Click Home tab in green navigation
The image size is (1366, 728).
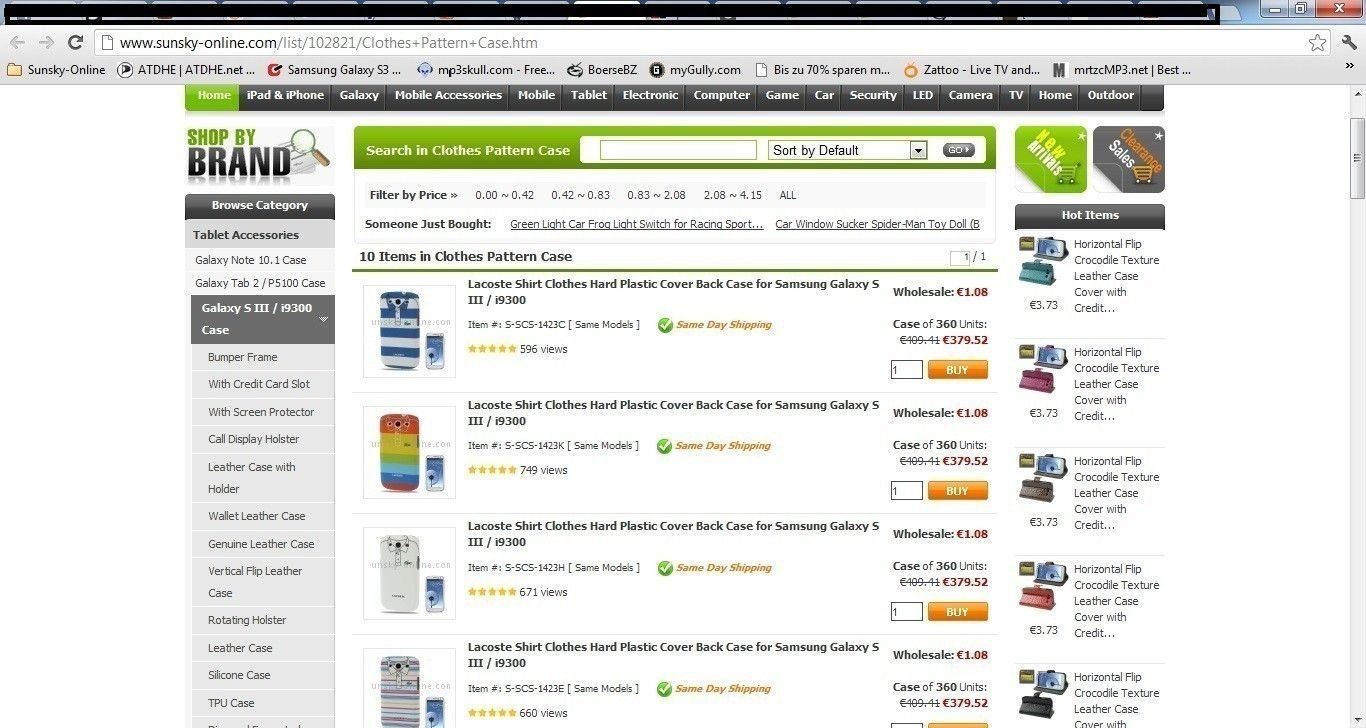[x=214, y=95]
